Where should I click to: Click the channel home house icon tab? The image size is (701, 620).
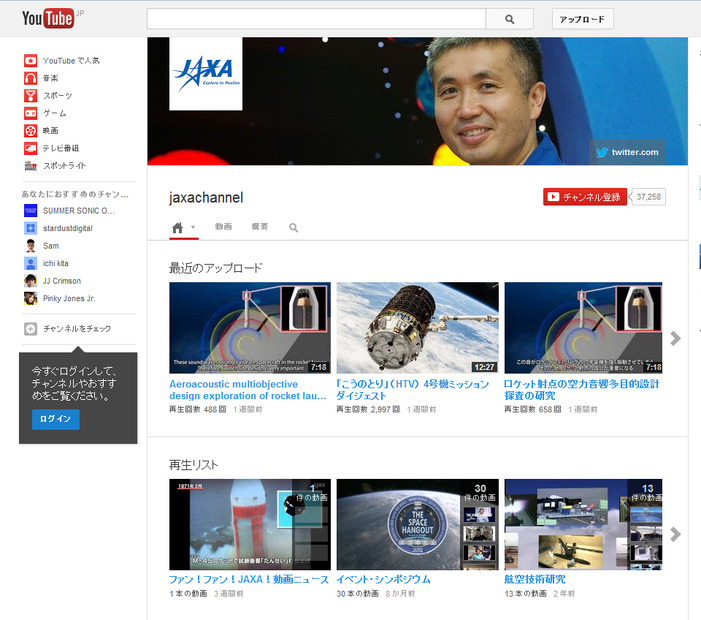click(x=177, y=228)
